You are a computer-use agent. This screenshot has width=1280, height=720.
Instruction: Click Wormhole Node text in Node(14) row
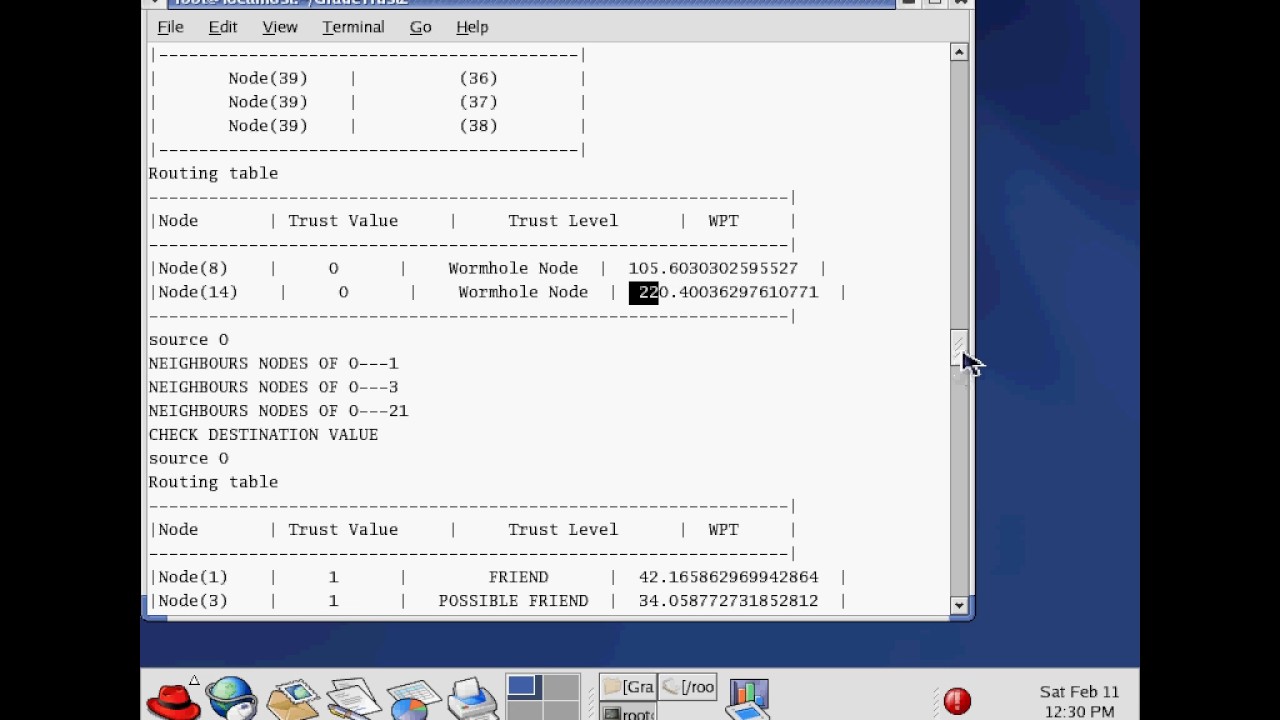click(523, 292)
